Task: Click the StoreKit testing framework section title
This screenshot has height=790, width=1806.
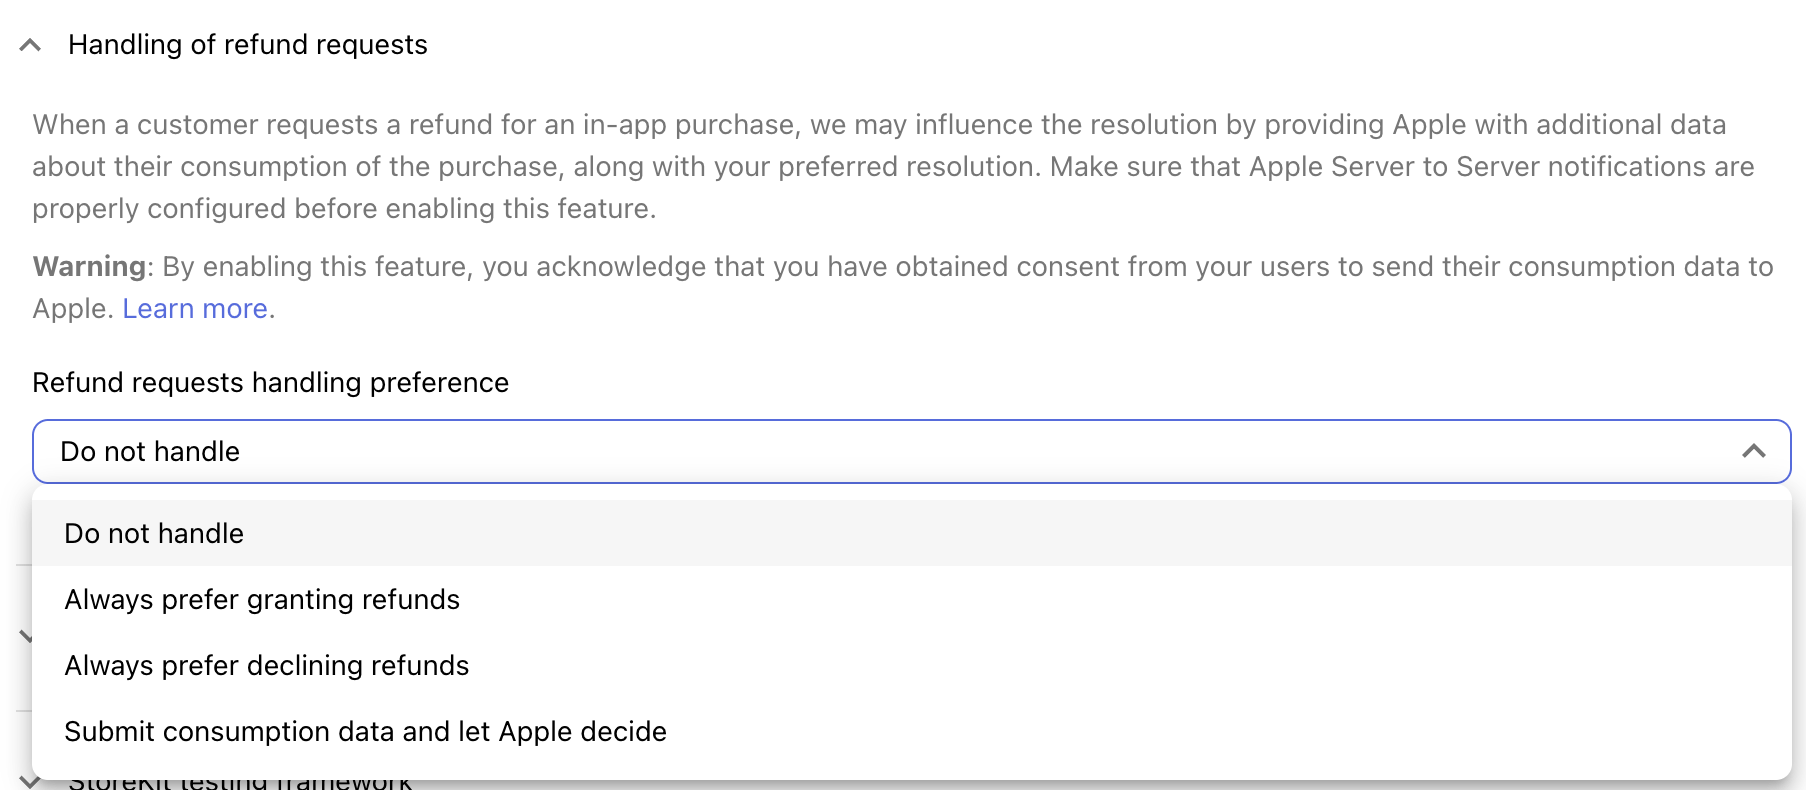Action: [x=240, y=783]
